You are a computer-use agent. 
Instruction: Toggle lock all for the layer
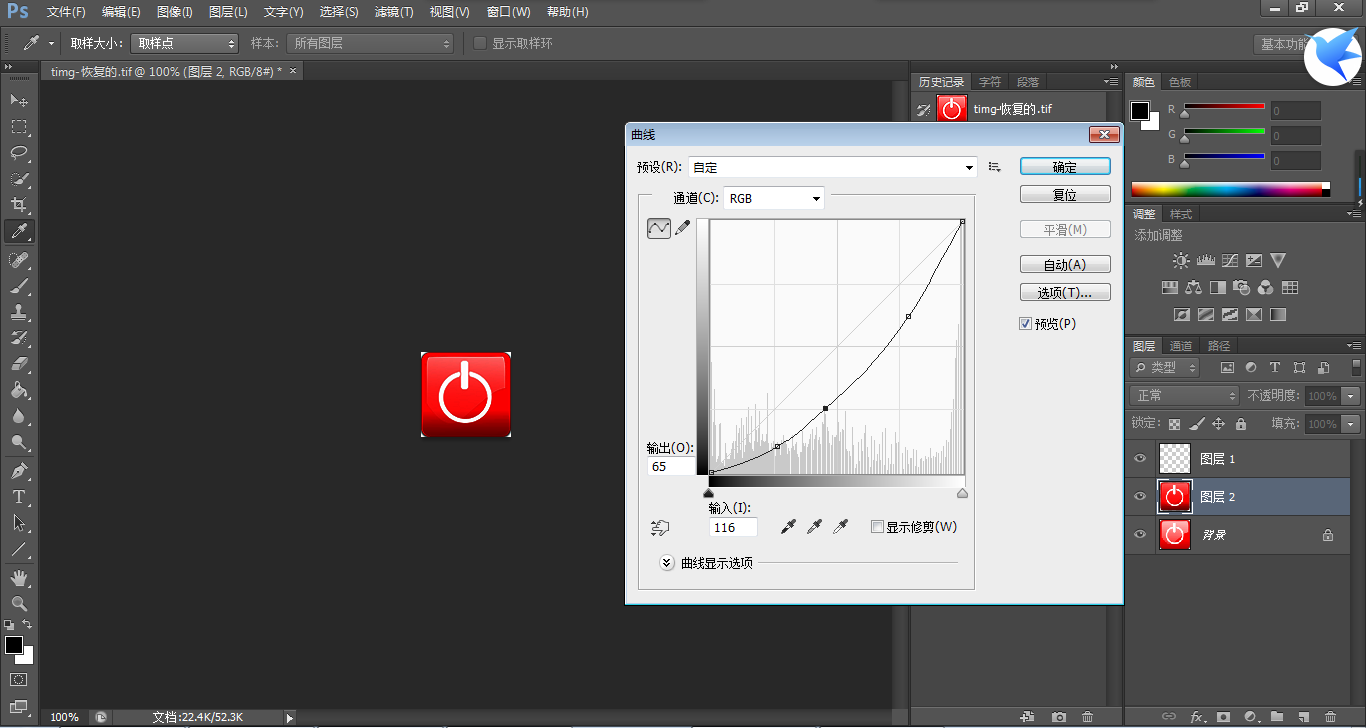pyautogui.click(x=1241, y=424)
